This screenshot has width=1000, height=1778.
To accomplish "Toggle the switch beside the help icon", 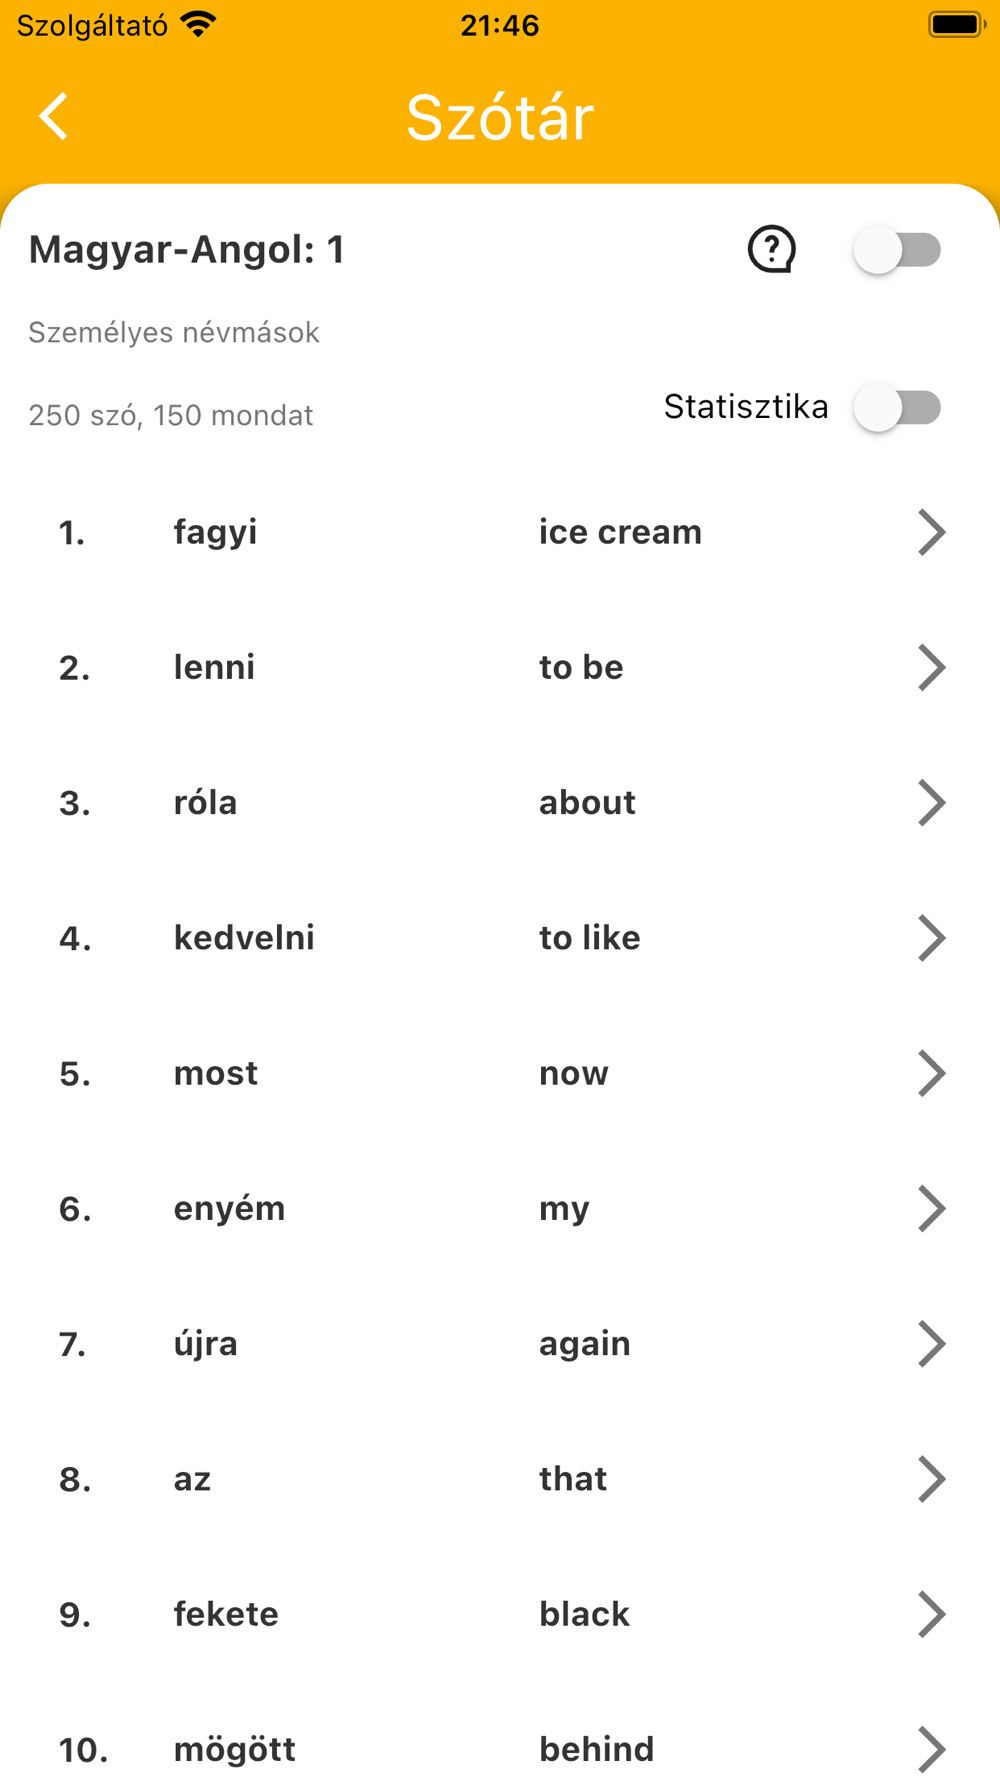I will click(898, 250).
